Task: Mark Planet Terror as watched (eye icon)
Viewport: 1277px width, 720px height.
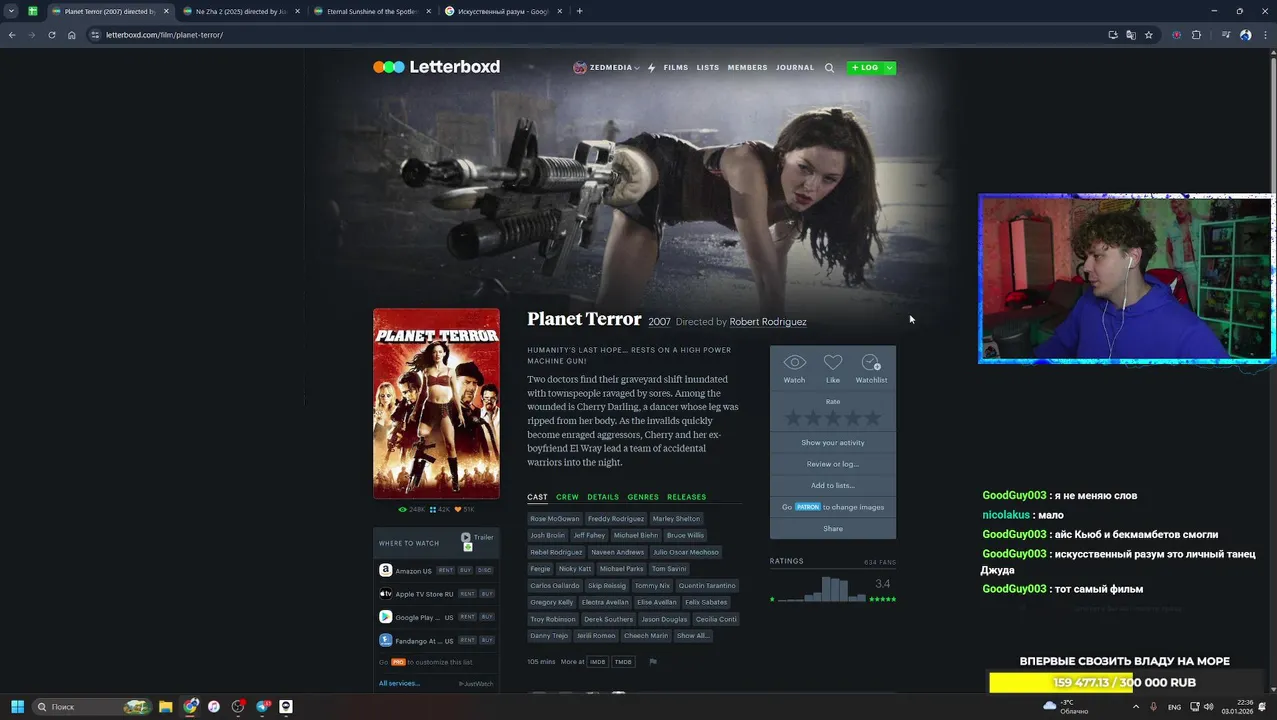Action: [x=794, y=362]
